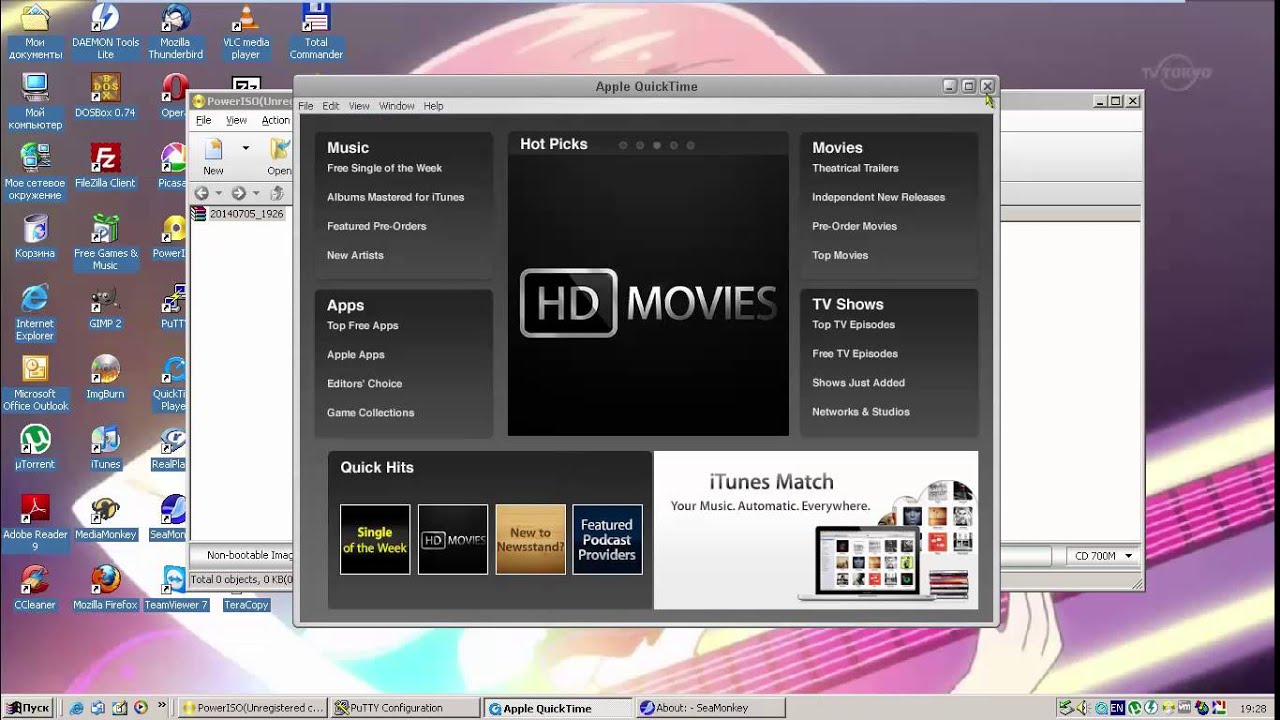Open Single of the Week quick hit tile
This screenshot has width=1280, height=720.
[x=375, y=539]
